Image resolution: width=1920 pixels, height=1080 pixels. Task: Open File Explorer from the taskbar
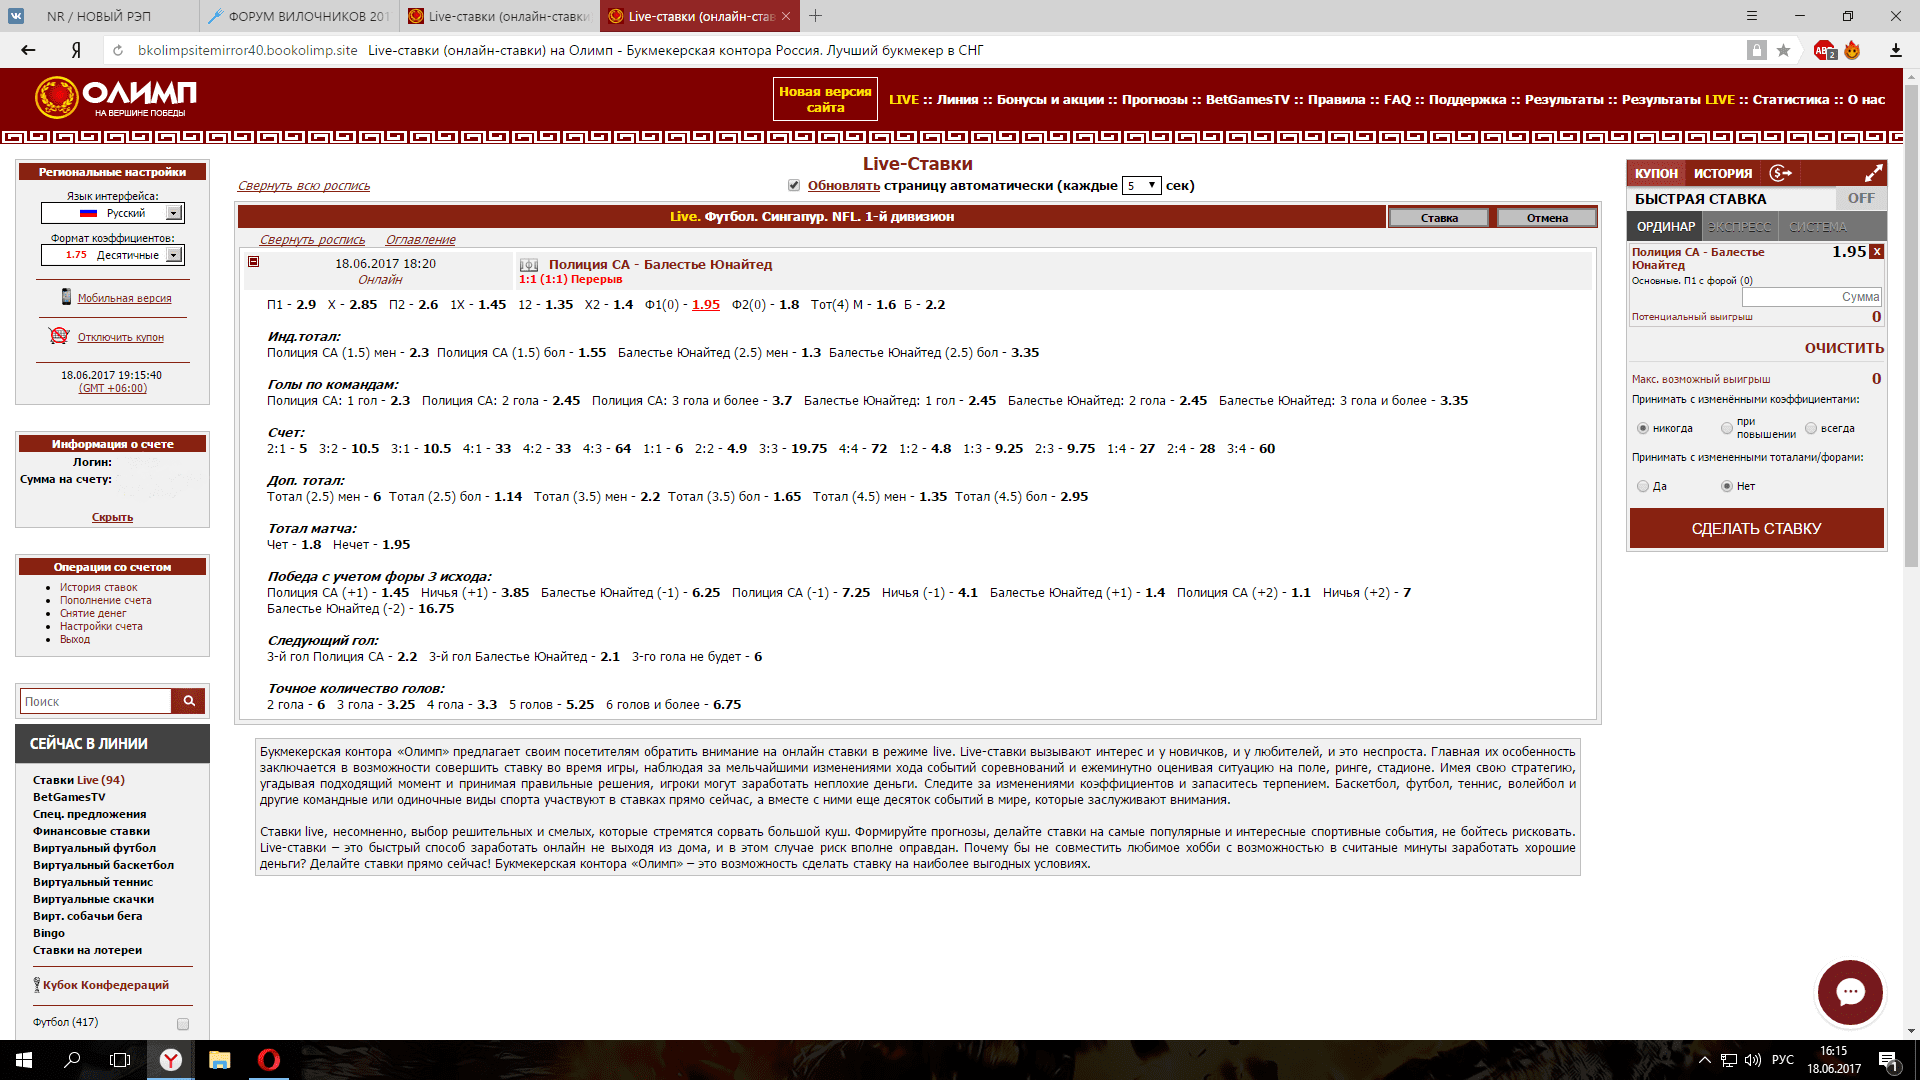click(x=219, y=1060)
